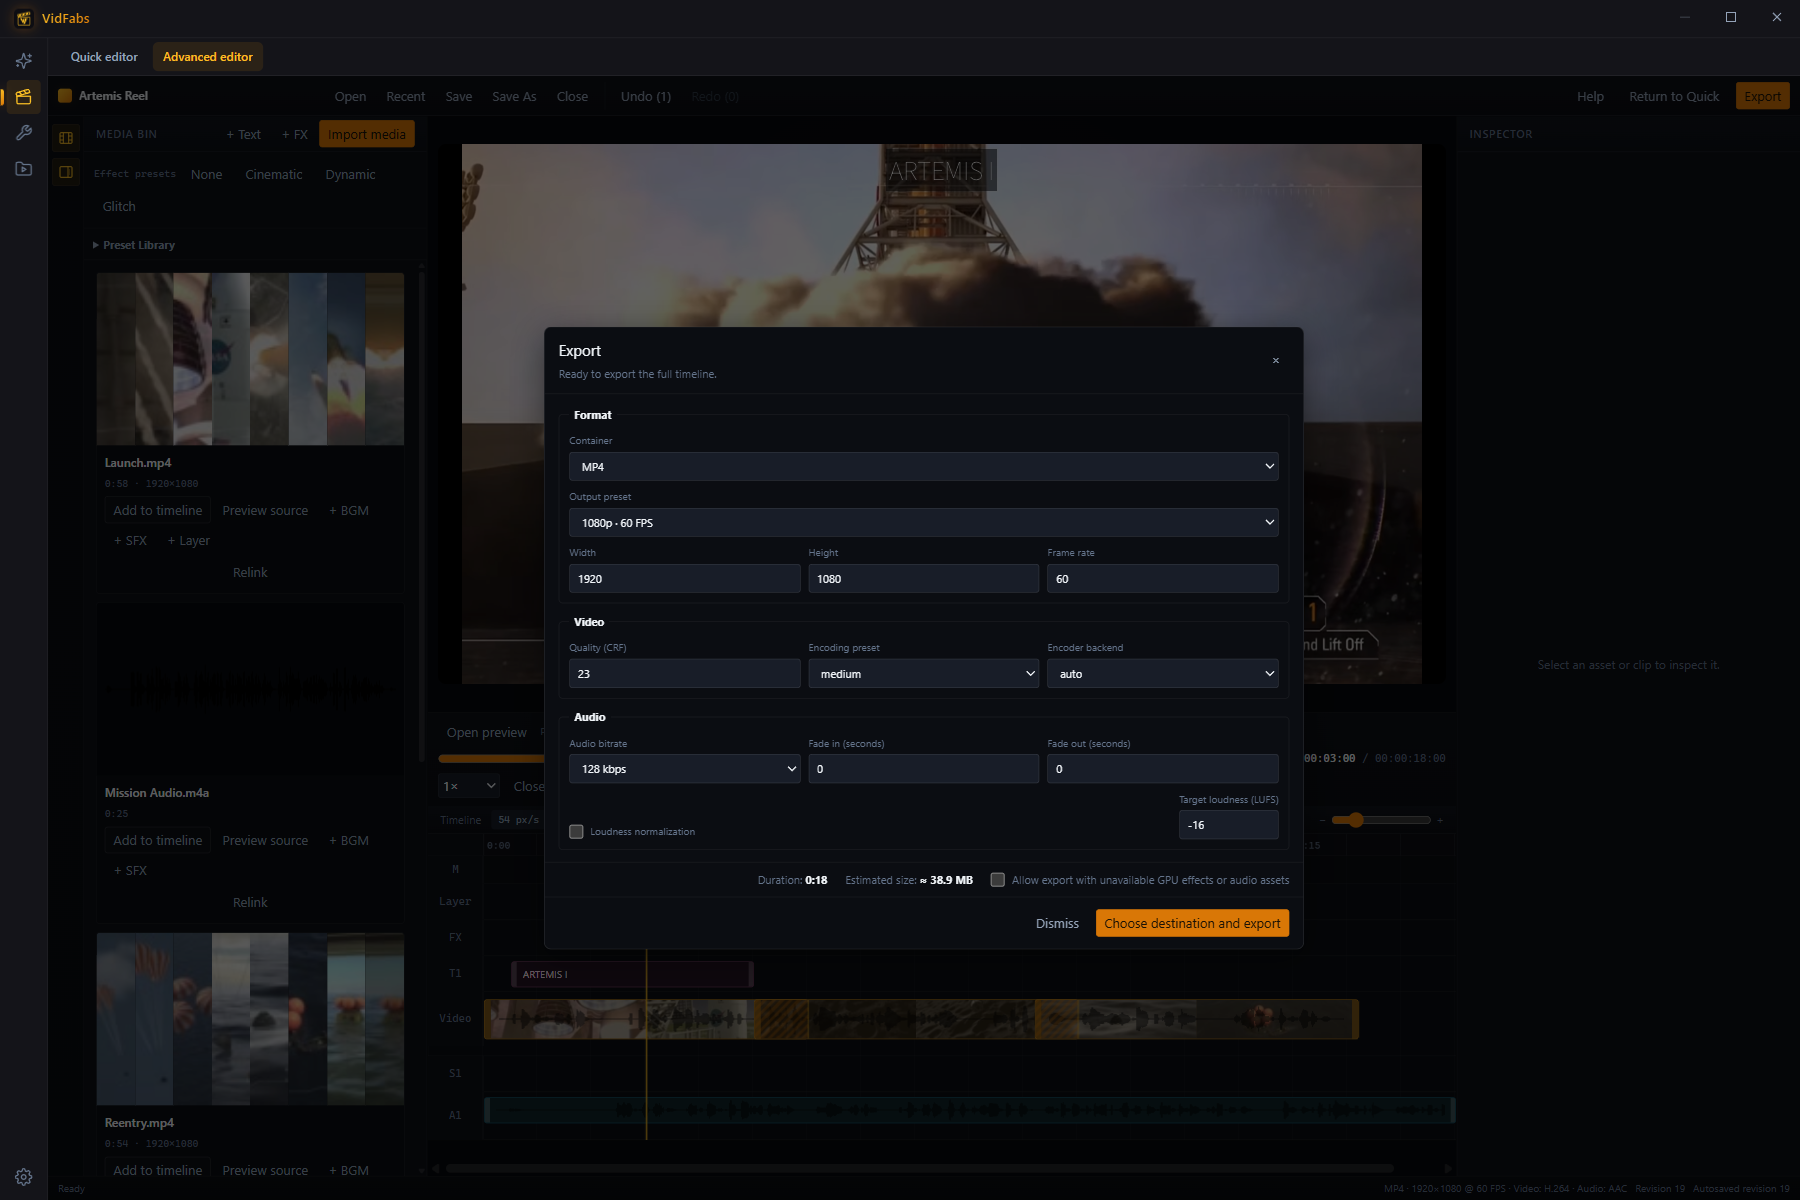
Task: Click Return to Quick
Action: click(x=1674, y=97)
